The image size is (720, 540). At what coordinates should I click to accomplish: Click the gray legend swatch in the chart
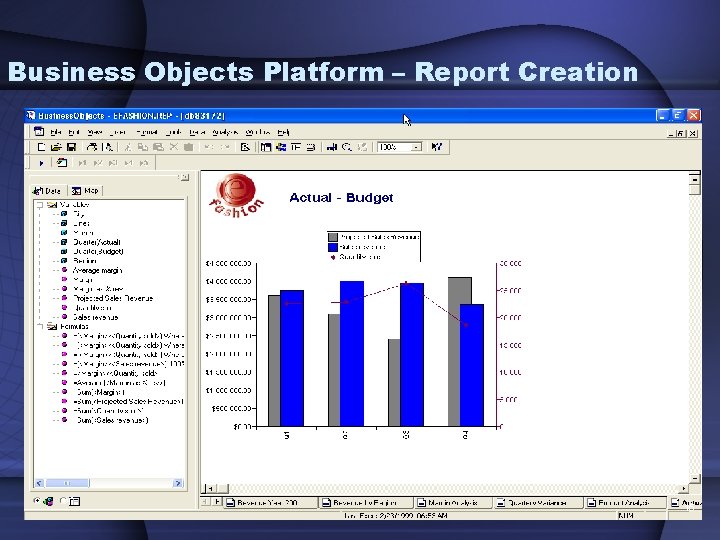(x=333, y=237)
